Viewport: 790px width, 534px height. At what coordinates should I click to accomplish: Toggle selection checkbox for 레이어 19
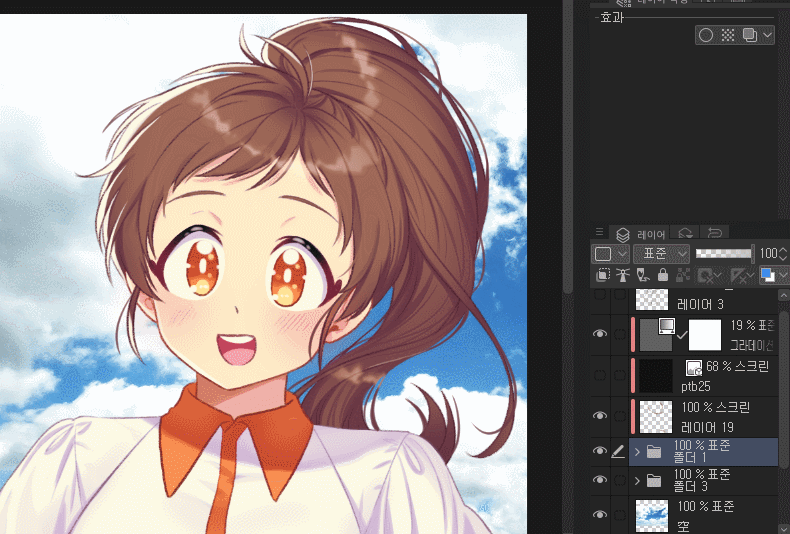tap(619, 416)
